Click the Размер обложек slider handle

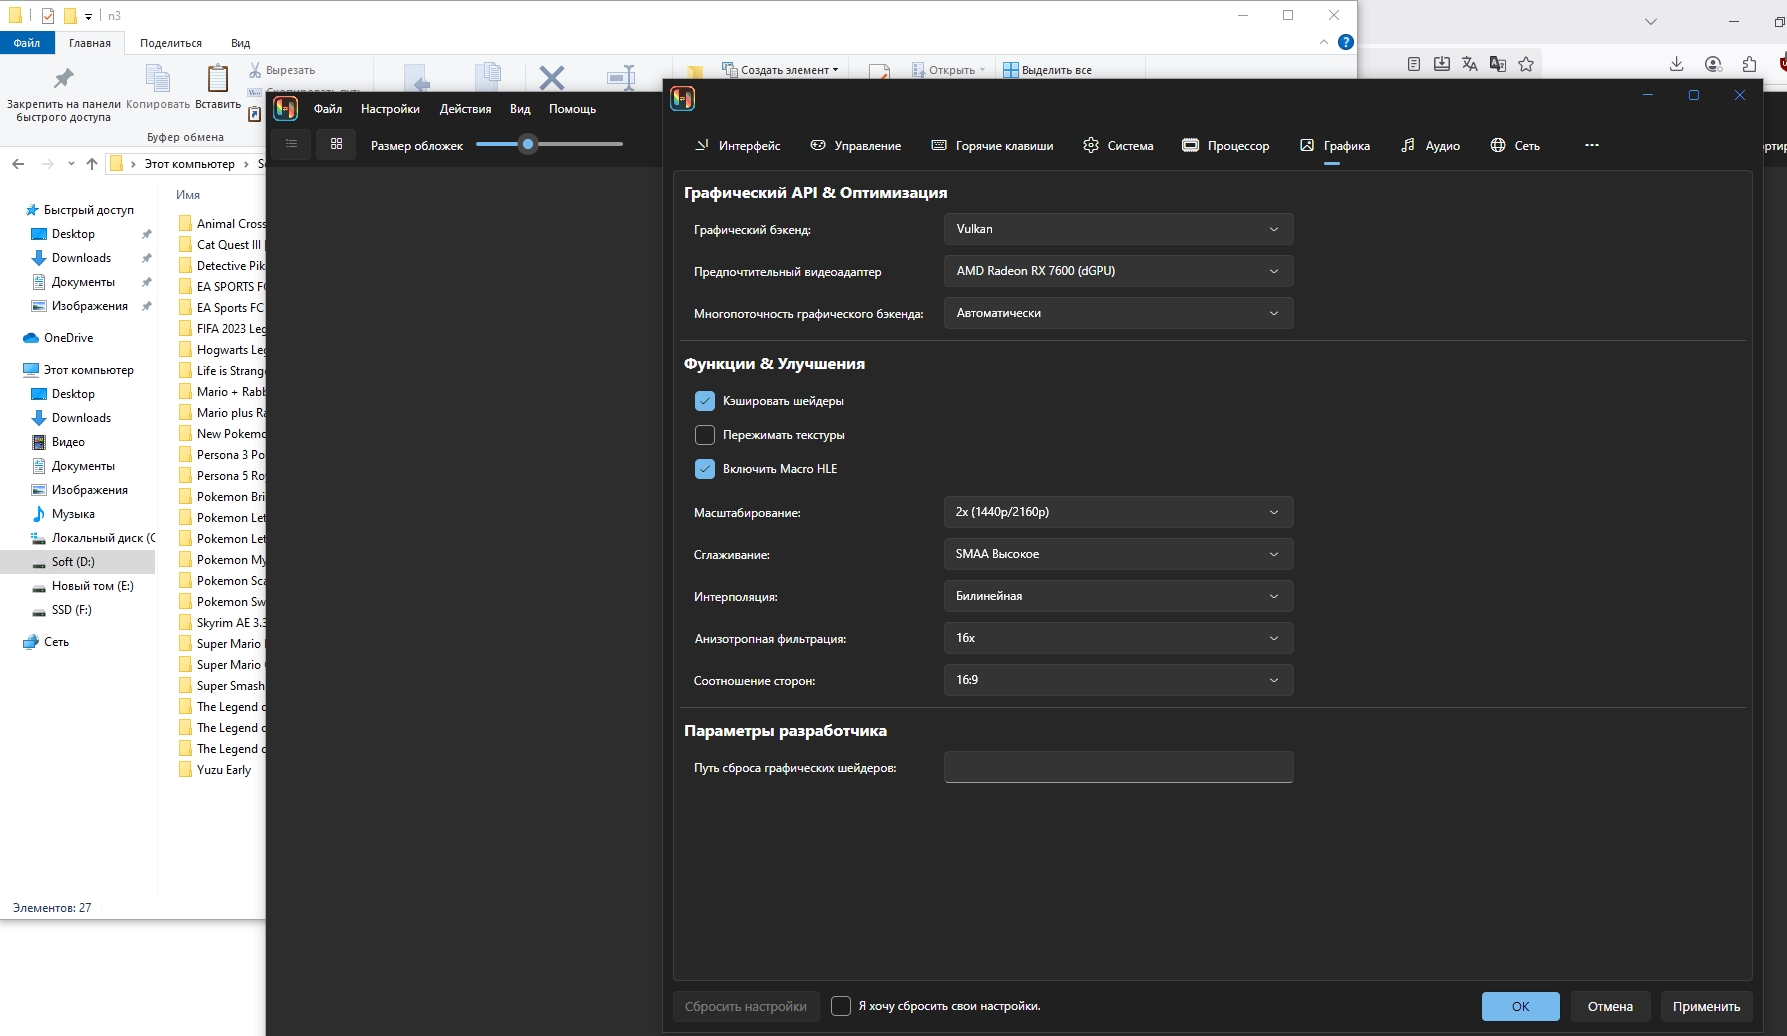[x=528, y=144]
